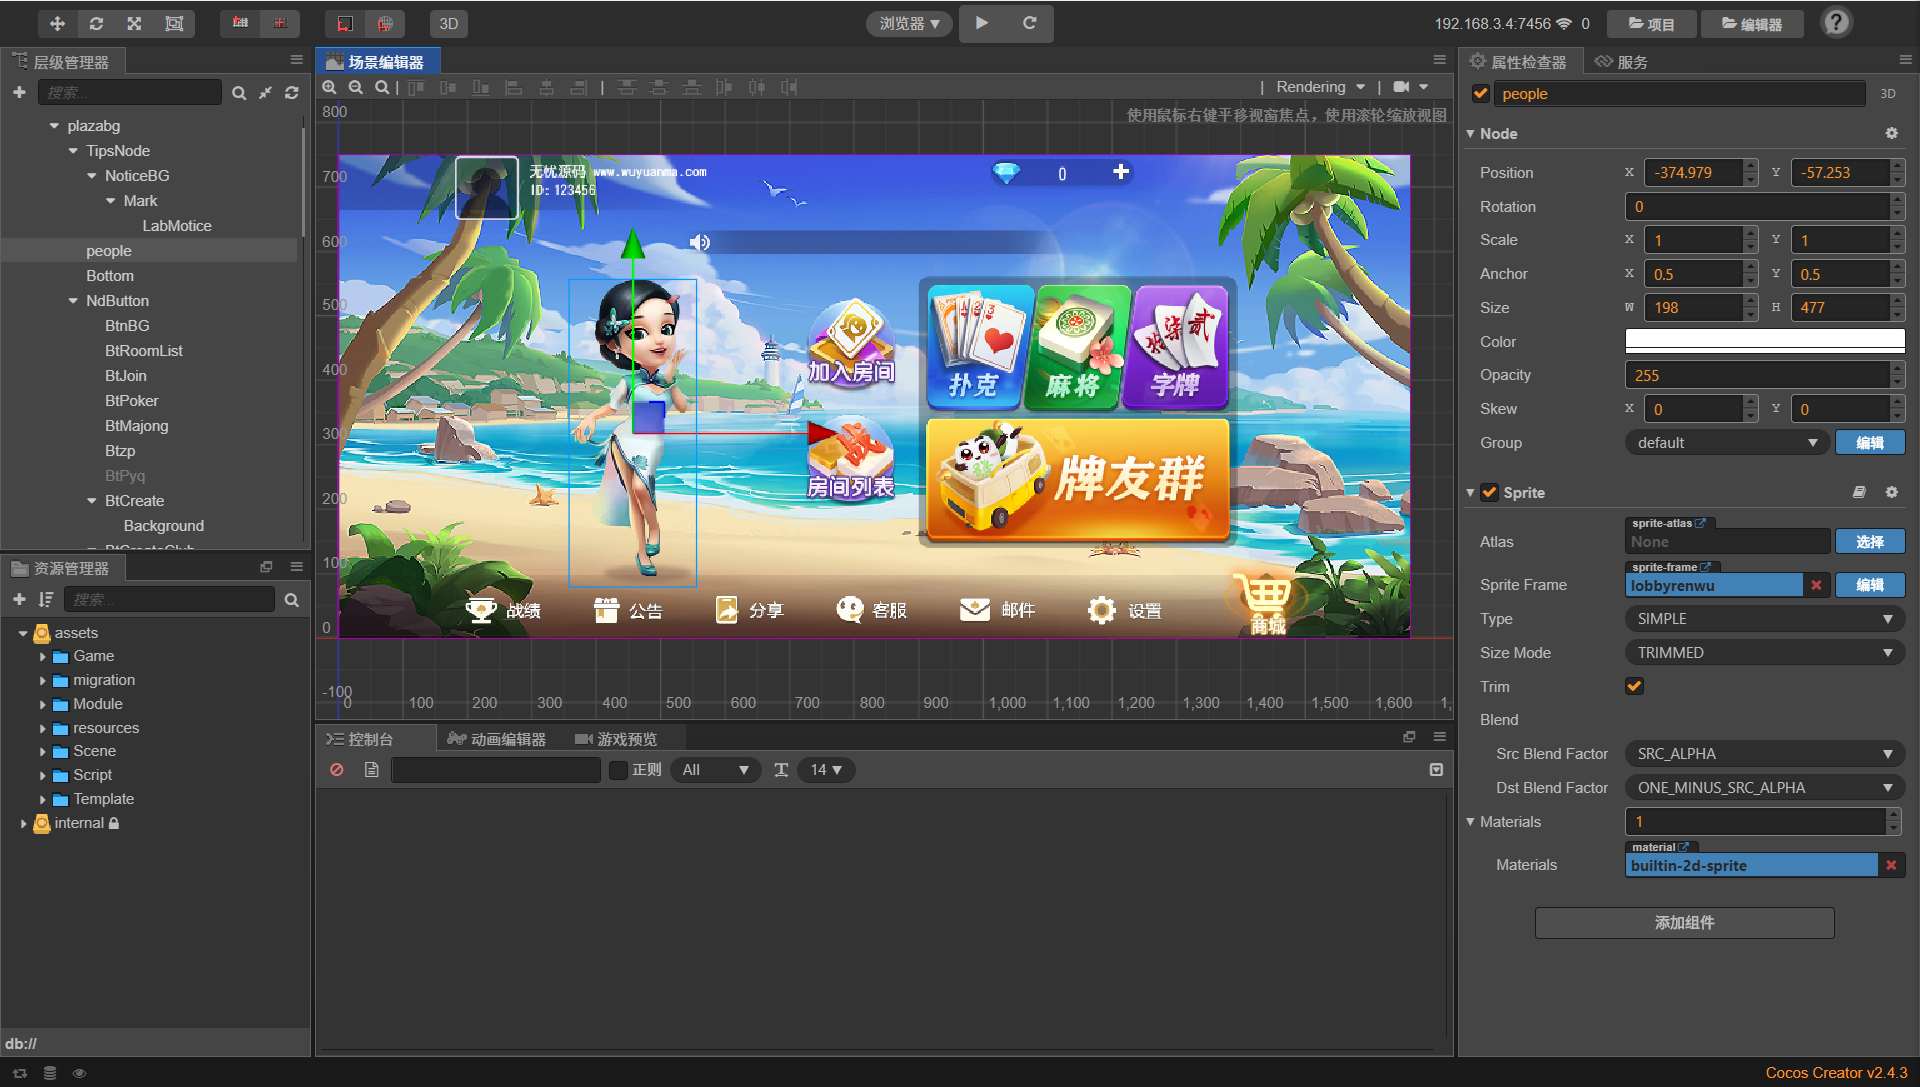Click the 添加组件 button
The image size is (1920, 1087).
(x=1684, y=922)
